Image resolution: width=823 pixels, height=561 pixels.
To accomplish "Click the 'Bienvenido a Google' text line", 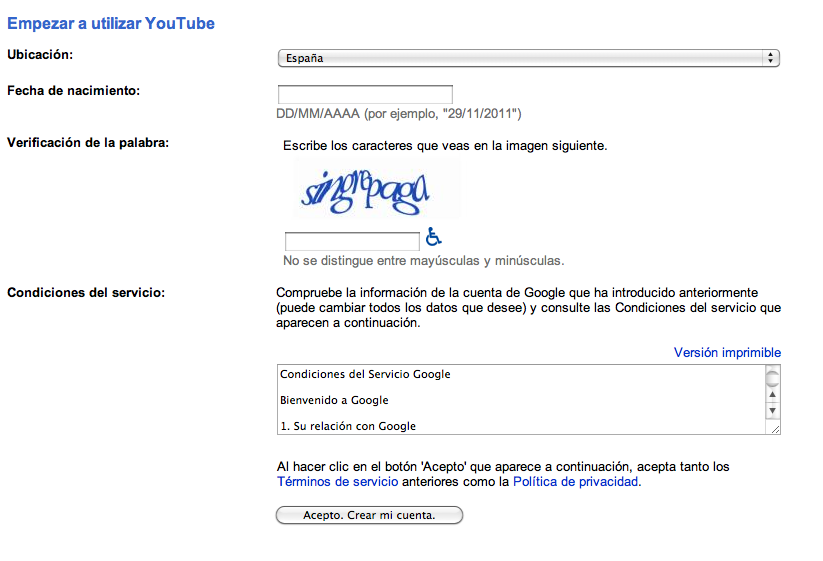I will [x=334, y=400].
